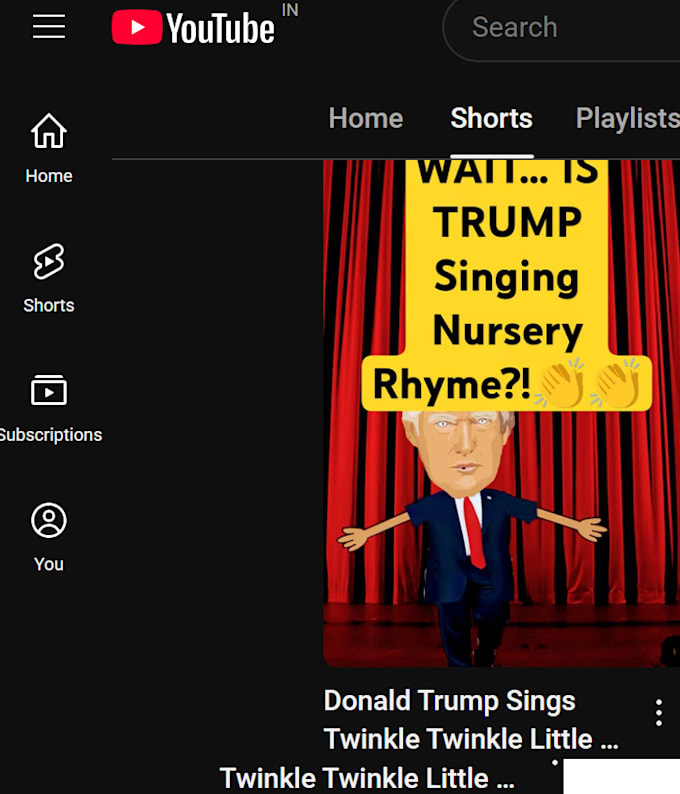Open the Donald Trump Sings Twinkle Twinkle title
This screenshot has width=680, height=794.
click(x=471, y=720)
